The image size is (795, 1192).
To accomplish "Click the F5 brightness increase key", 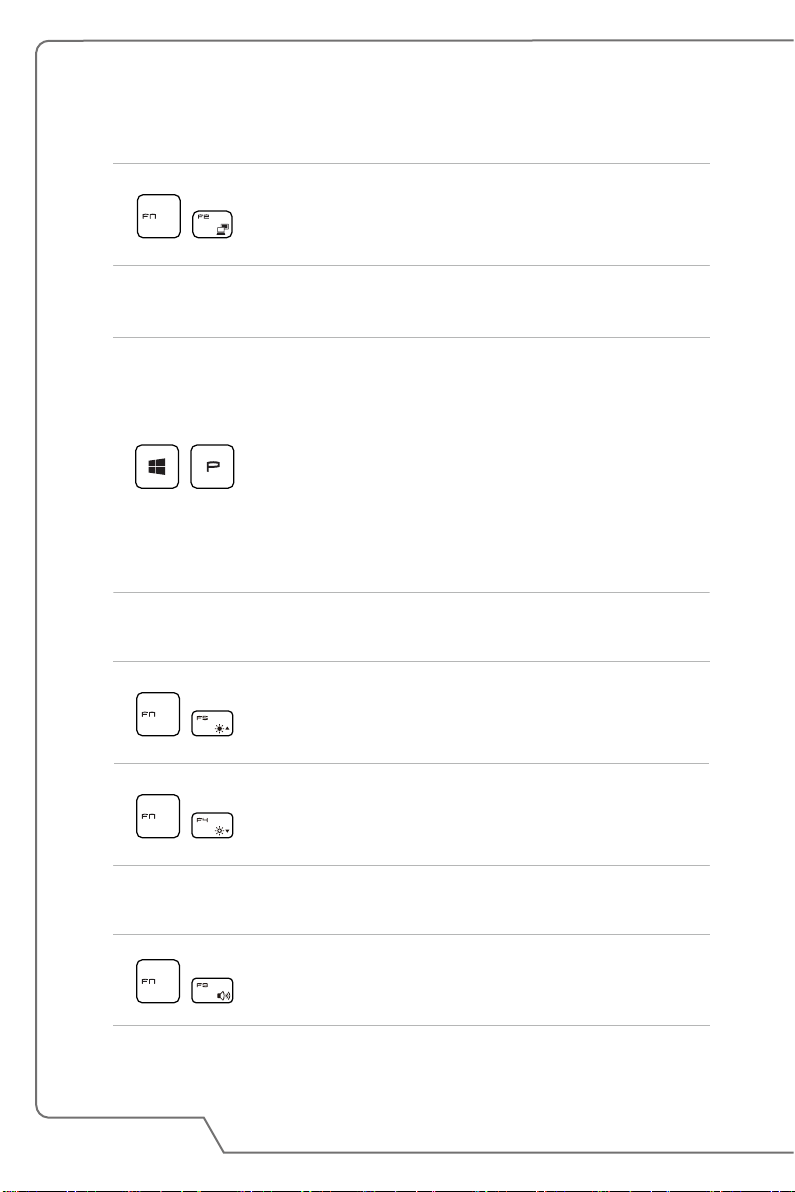I will 212,723.
